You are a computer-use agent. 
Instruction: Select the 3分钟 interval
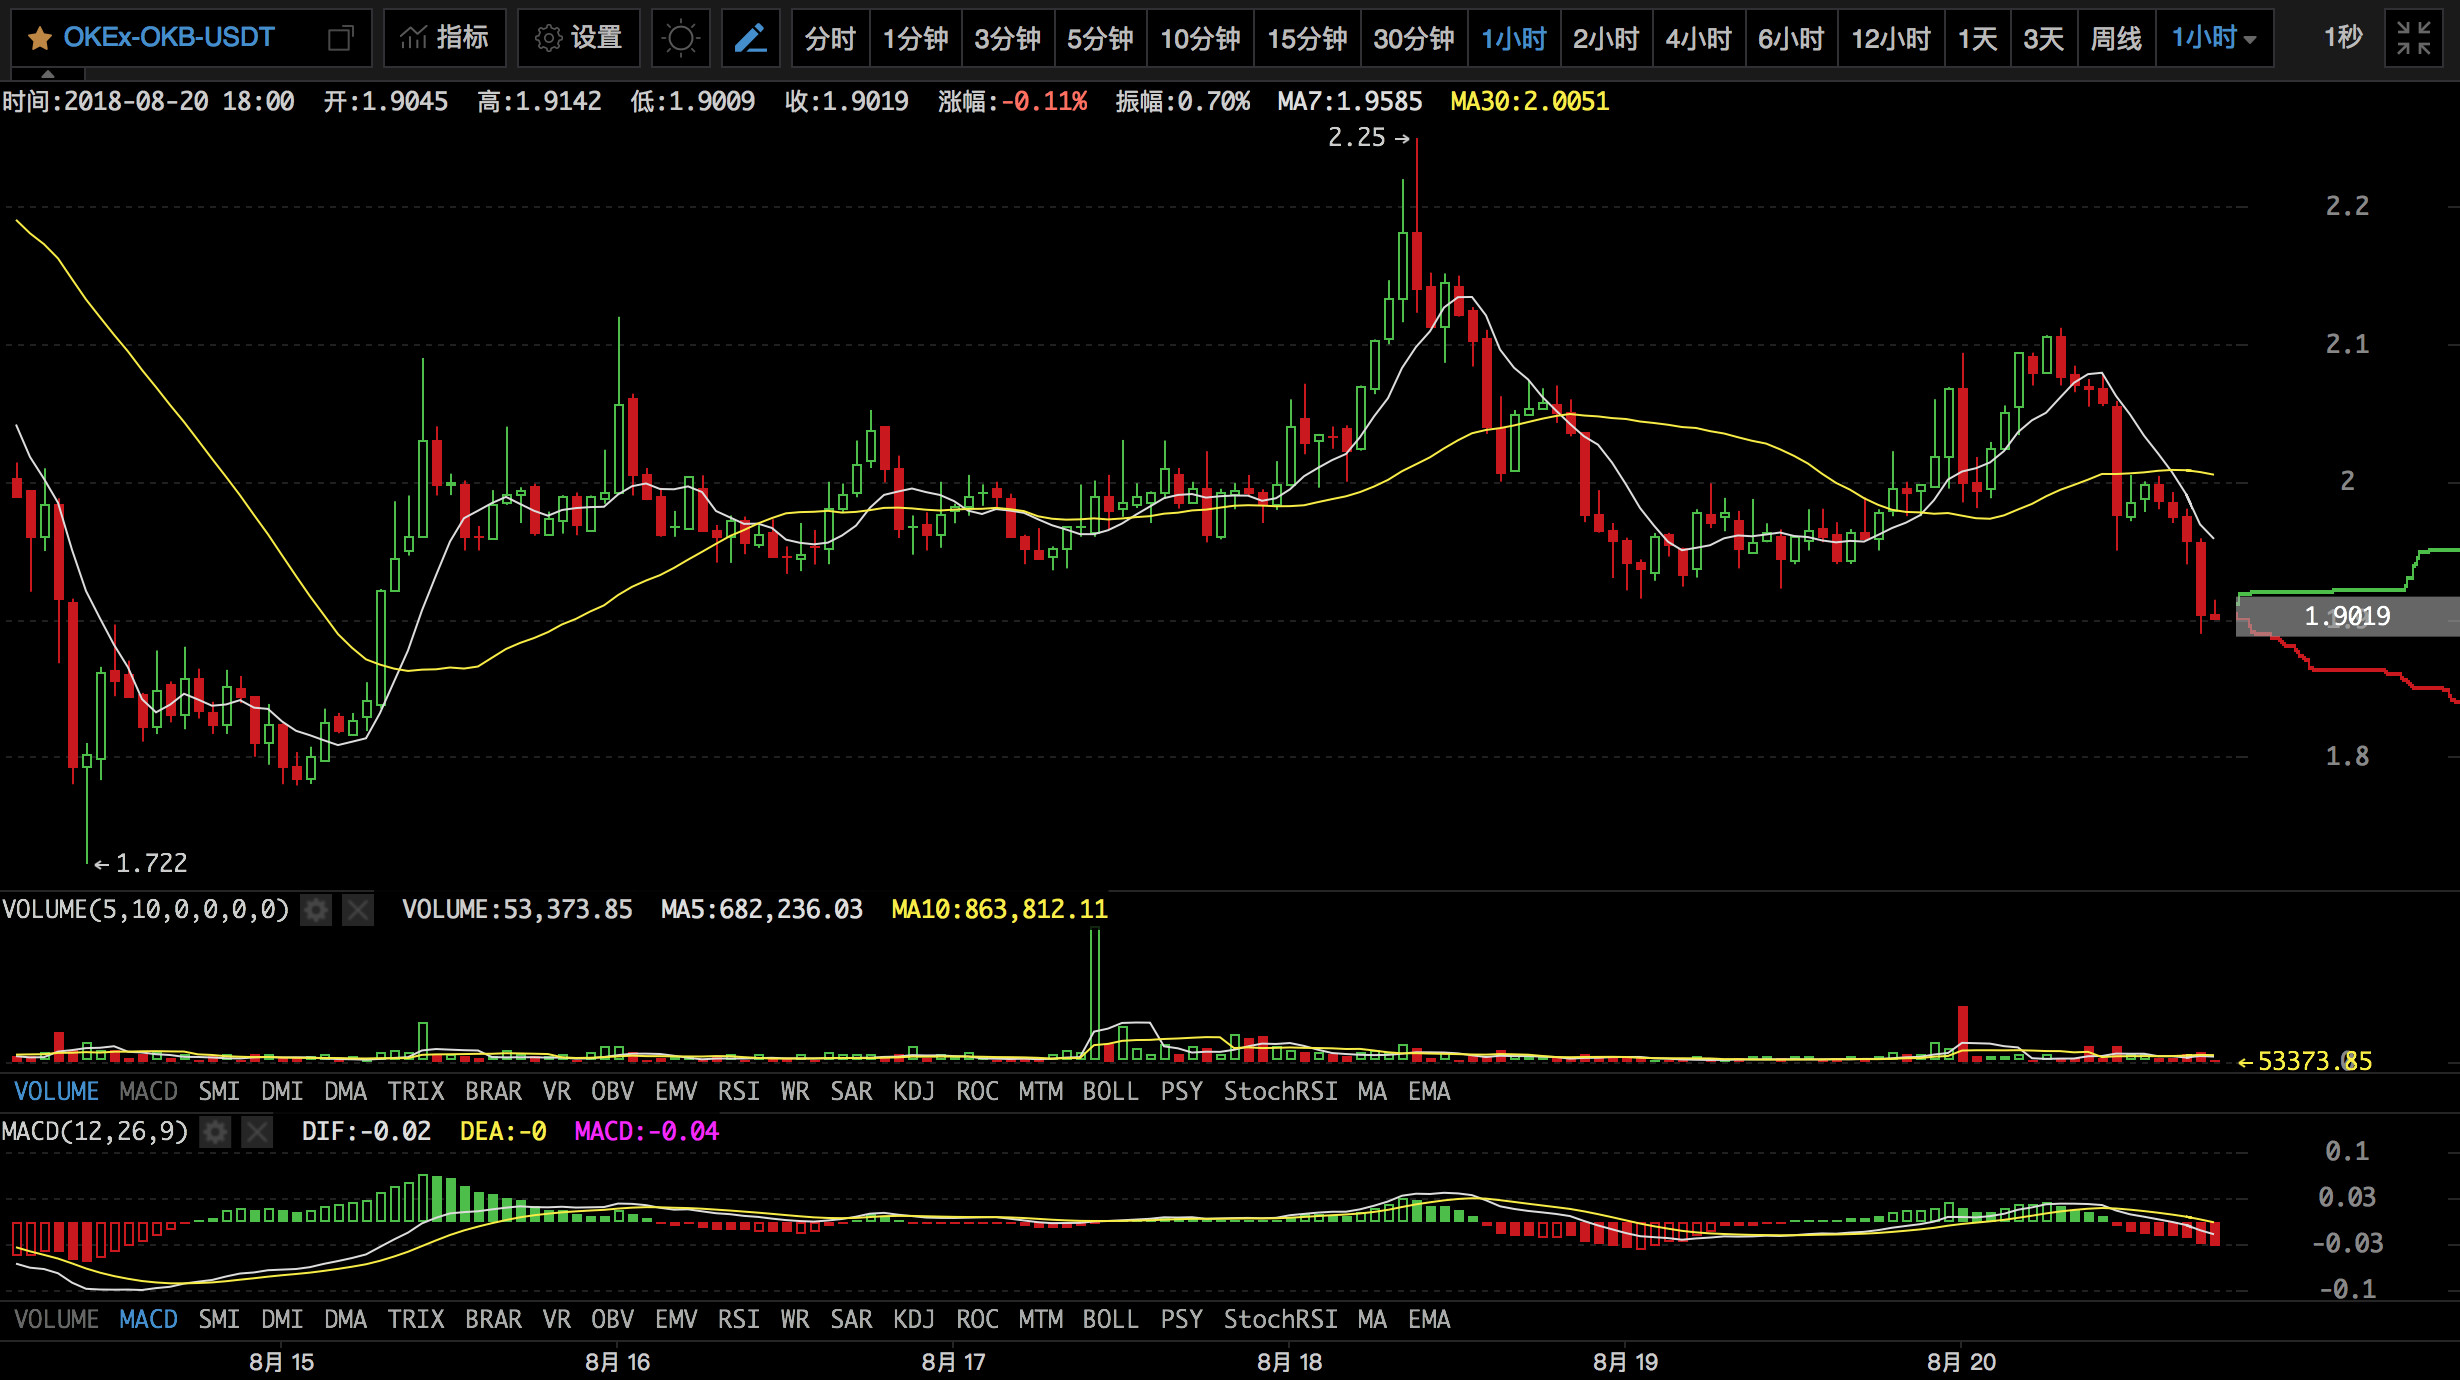point(1008,38)
